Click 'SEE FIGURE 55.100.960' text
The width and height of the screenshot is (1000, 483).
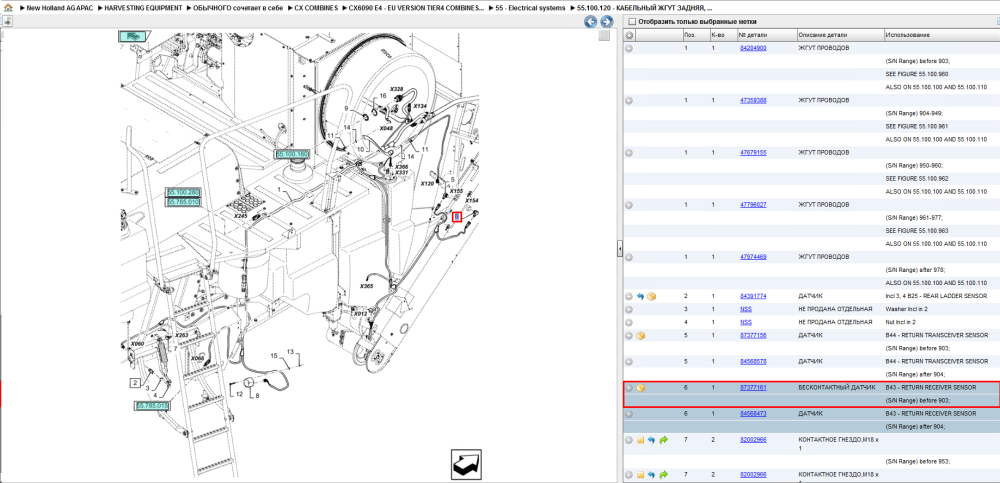(x=917, y=74)
